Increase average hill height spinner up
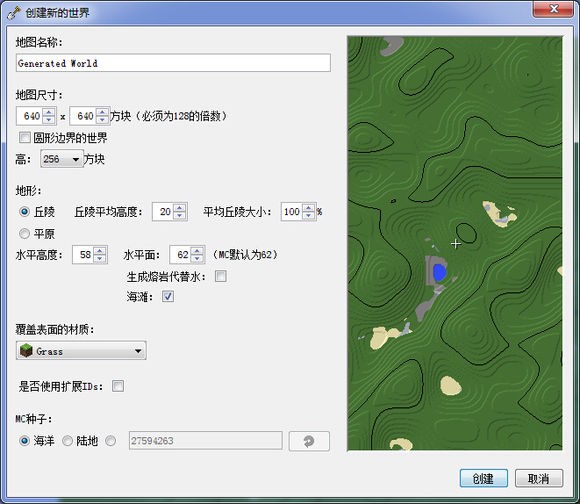Image resolution: width=580 pixels, height=504 pixels. [180, 208]
